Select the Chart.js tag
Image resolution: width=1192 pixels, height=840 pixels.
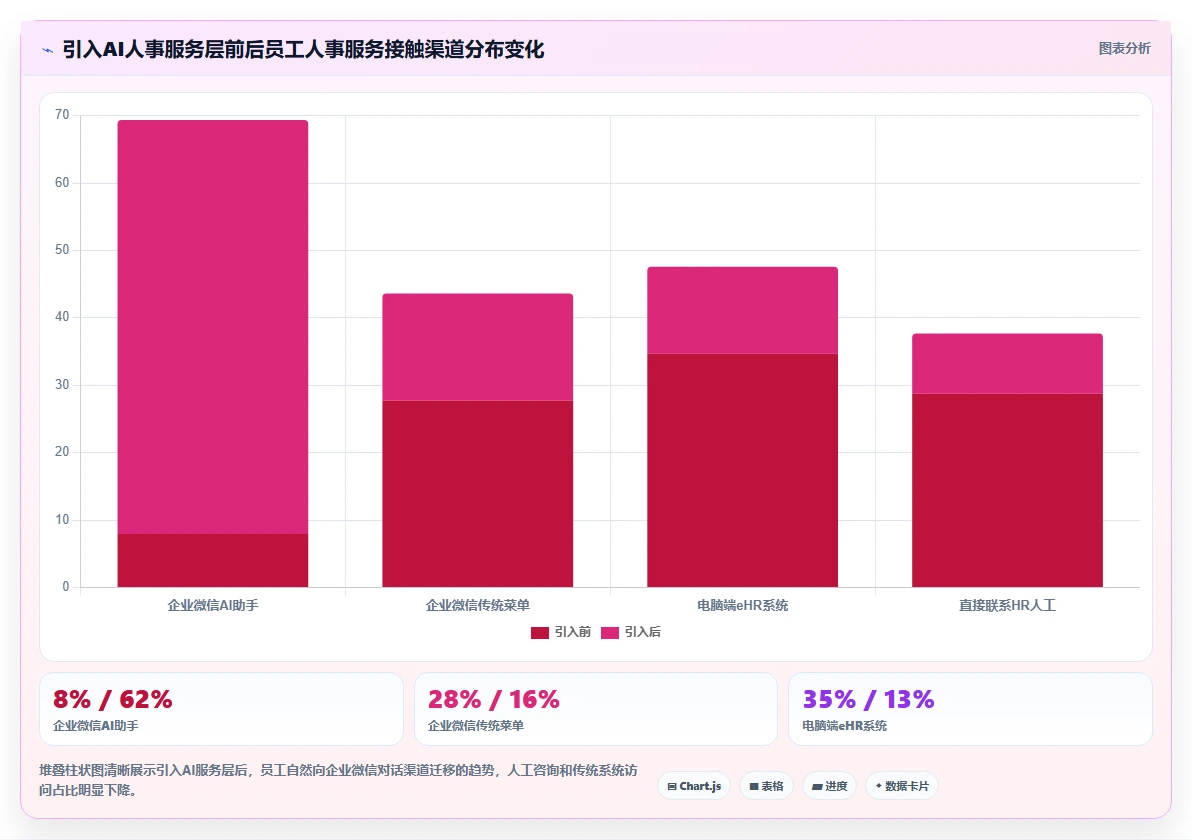[x=694, y=786]
